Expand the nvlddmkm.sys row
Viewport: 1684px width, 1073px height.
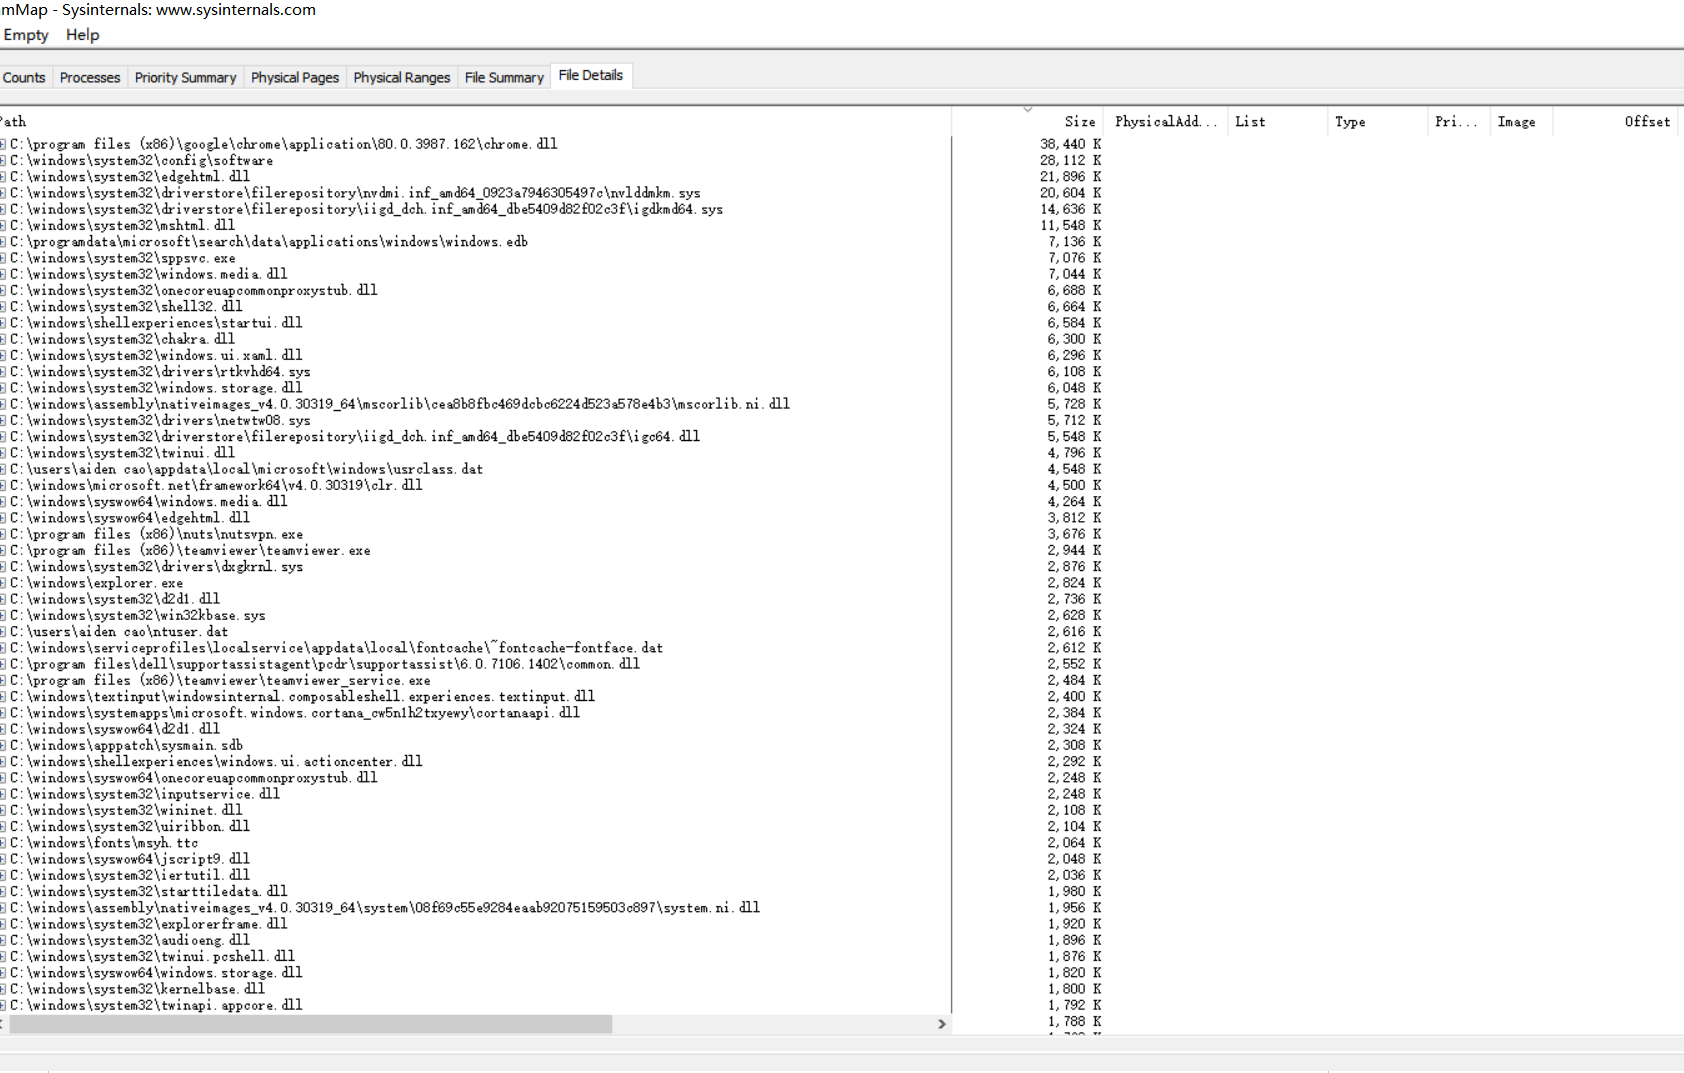tap(3, 193)
